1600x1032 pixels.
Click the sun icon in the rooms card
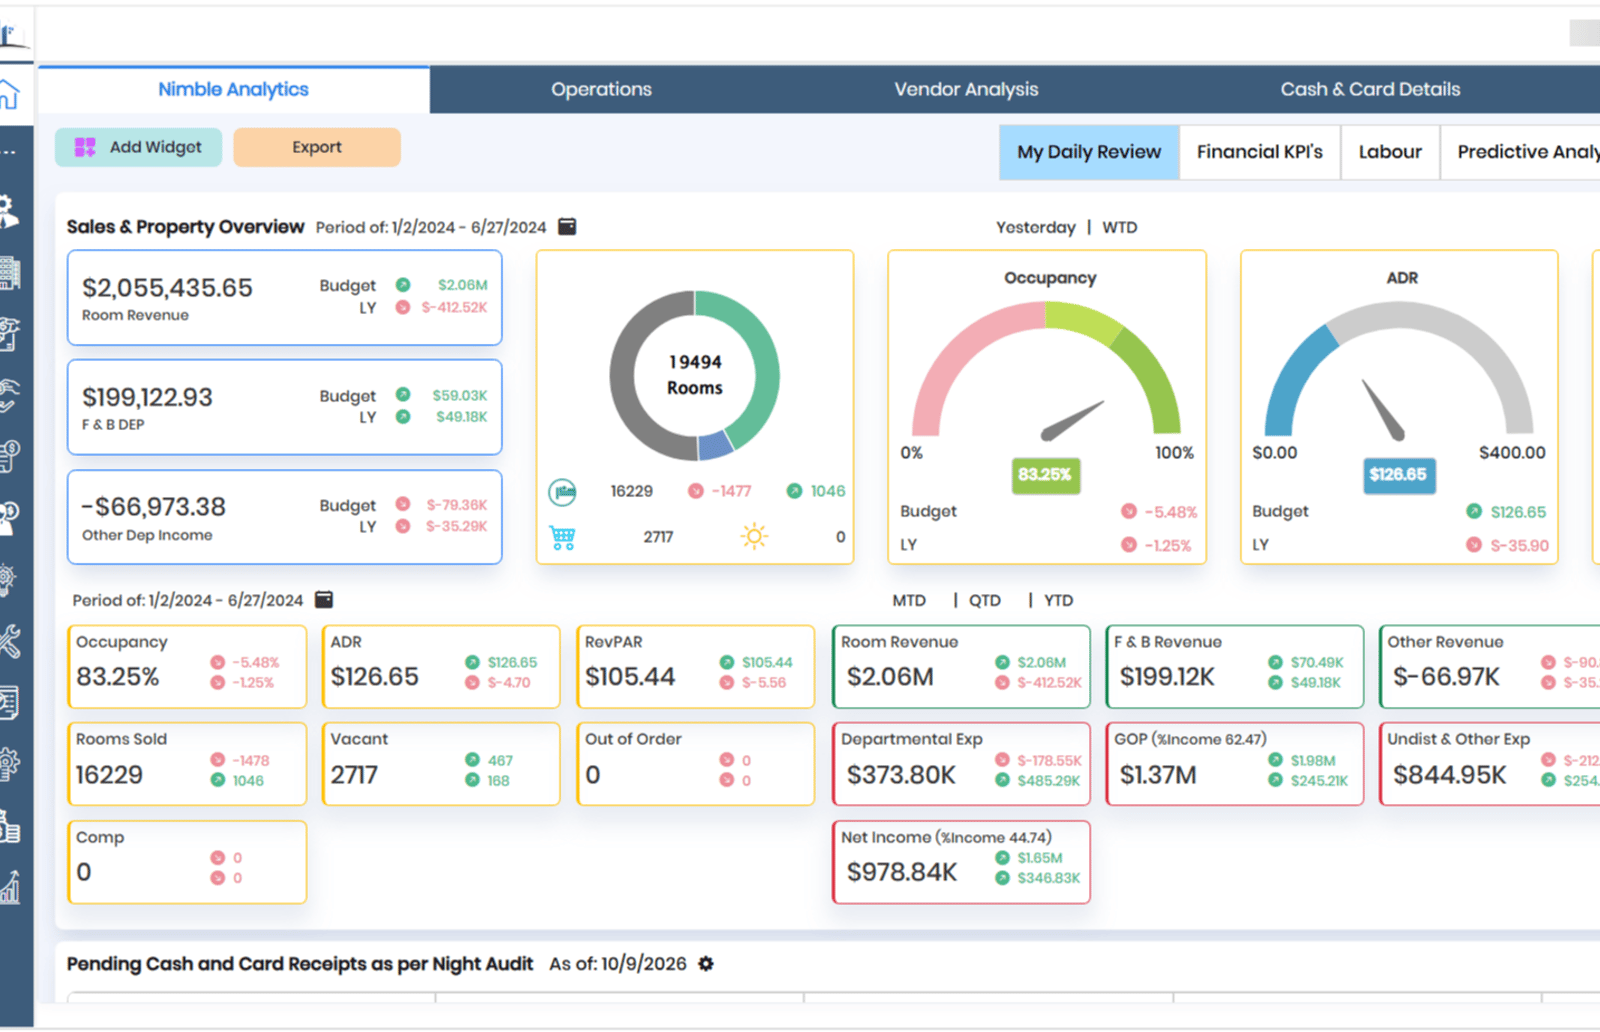754,537
